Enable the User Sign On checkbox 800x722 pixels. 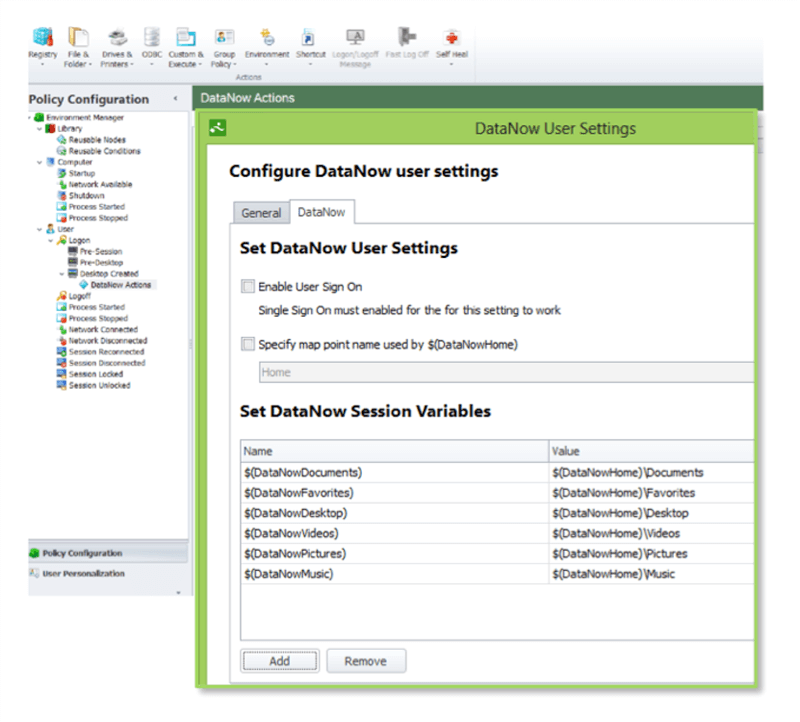(248, 287)
